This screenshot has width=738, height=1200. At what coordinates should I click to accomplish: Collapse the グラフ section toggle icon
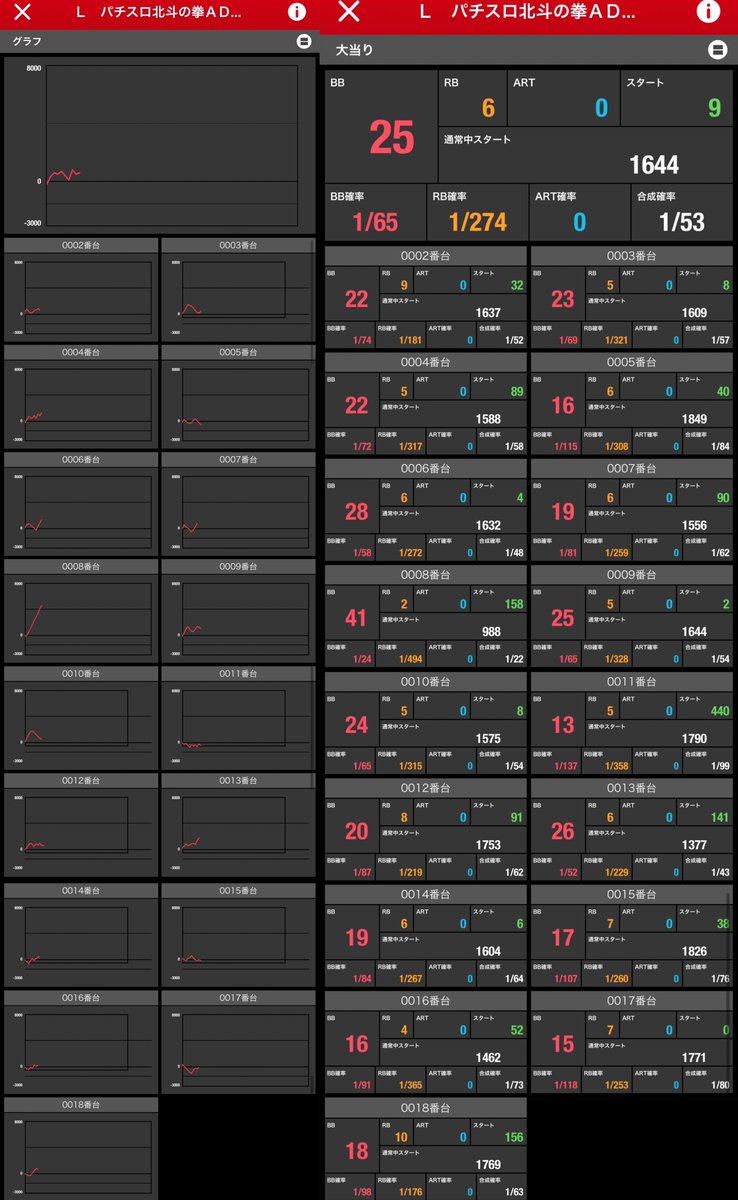pos(304,41)
